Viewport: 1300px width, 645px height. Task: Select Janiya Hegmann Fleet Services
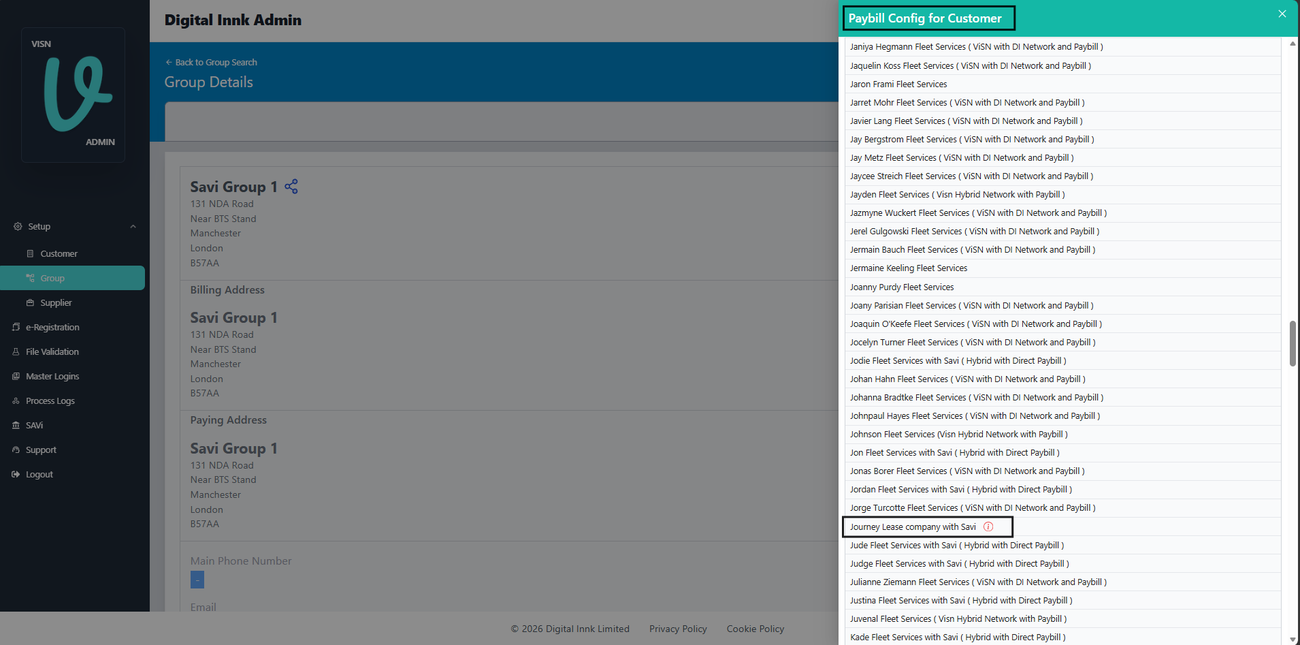point(1064,47)
